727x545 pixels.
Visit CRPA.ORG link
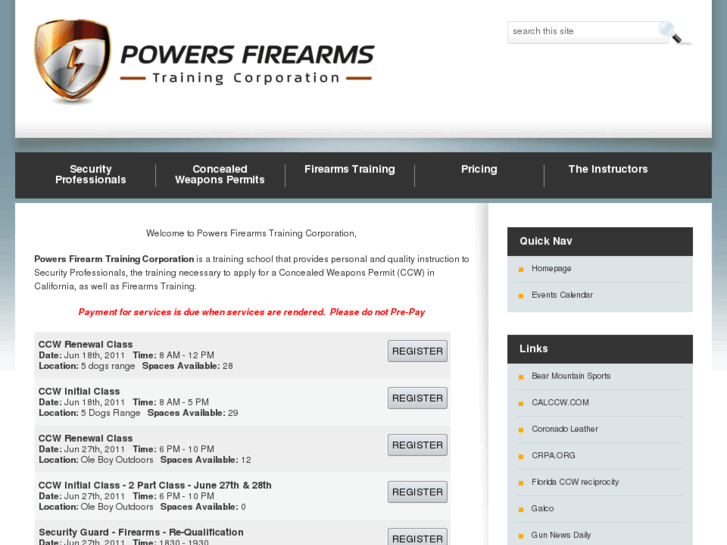click(x=553, y=455)
